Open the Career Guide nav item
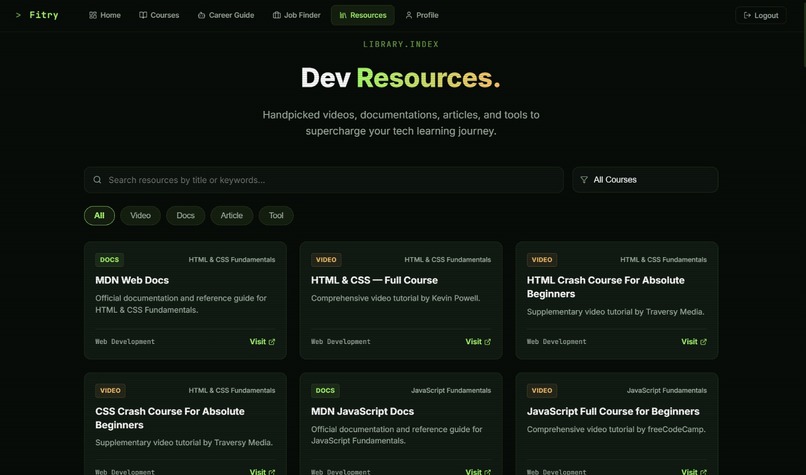806x475 pixels. coord(226,15)
